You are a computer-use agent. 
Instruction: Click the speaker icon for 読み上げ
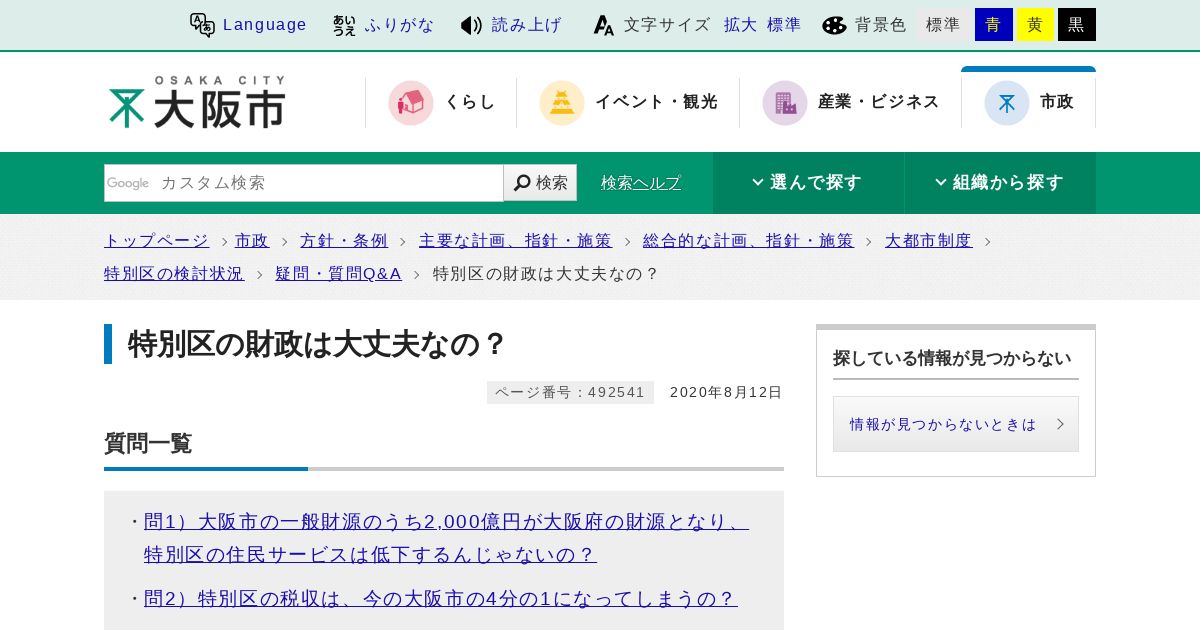tap(471, 25)
